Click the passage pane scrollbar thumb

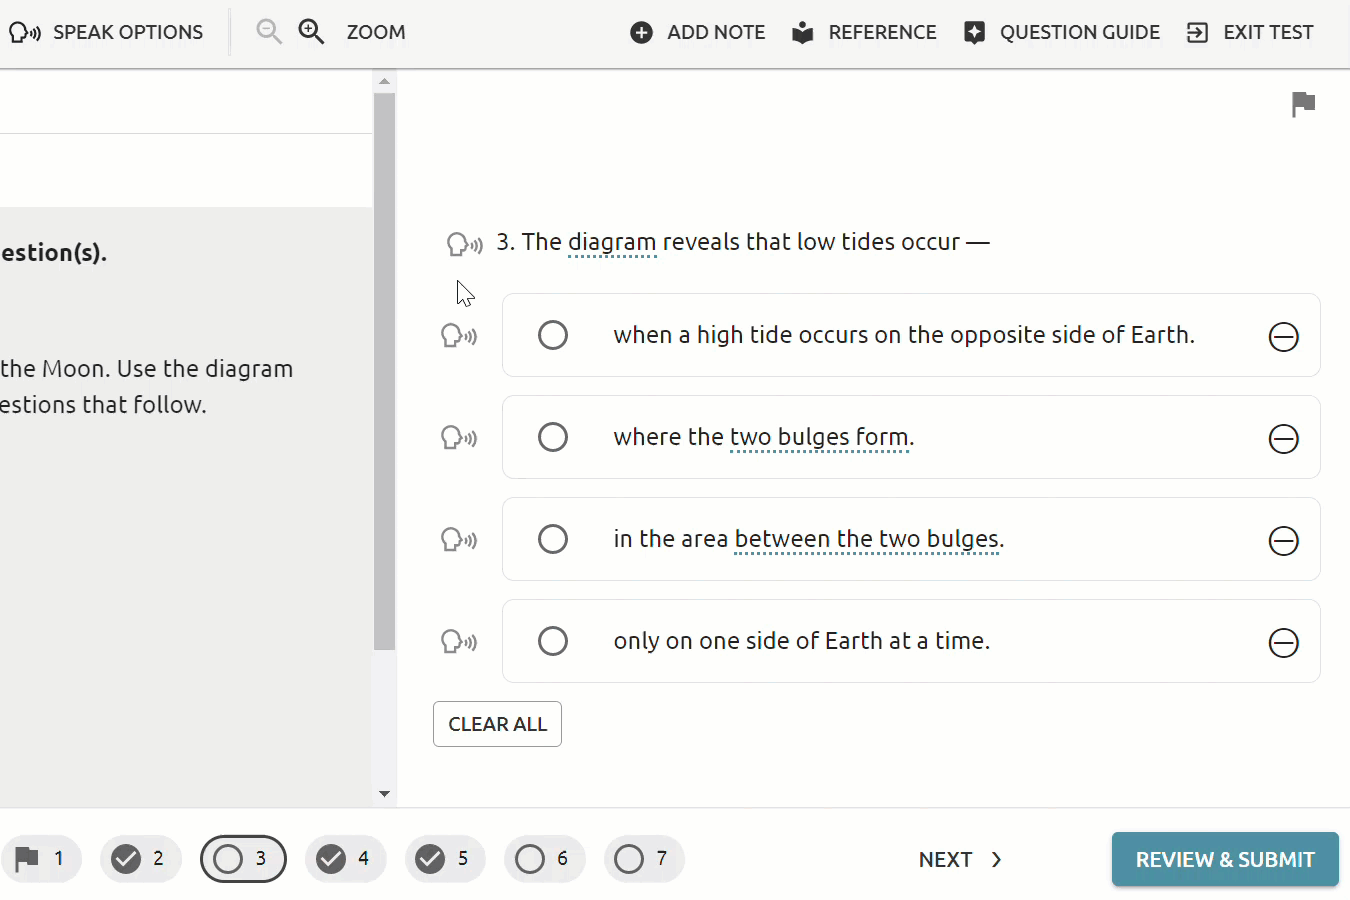point(384,371)
